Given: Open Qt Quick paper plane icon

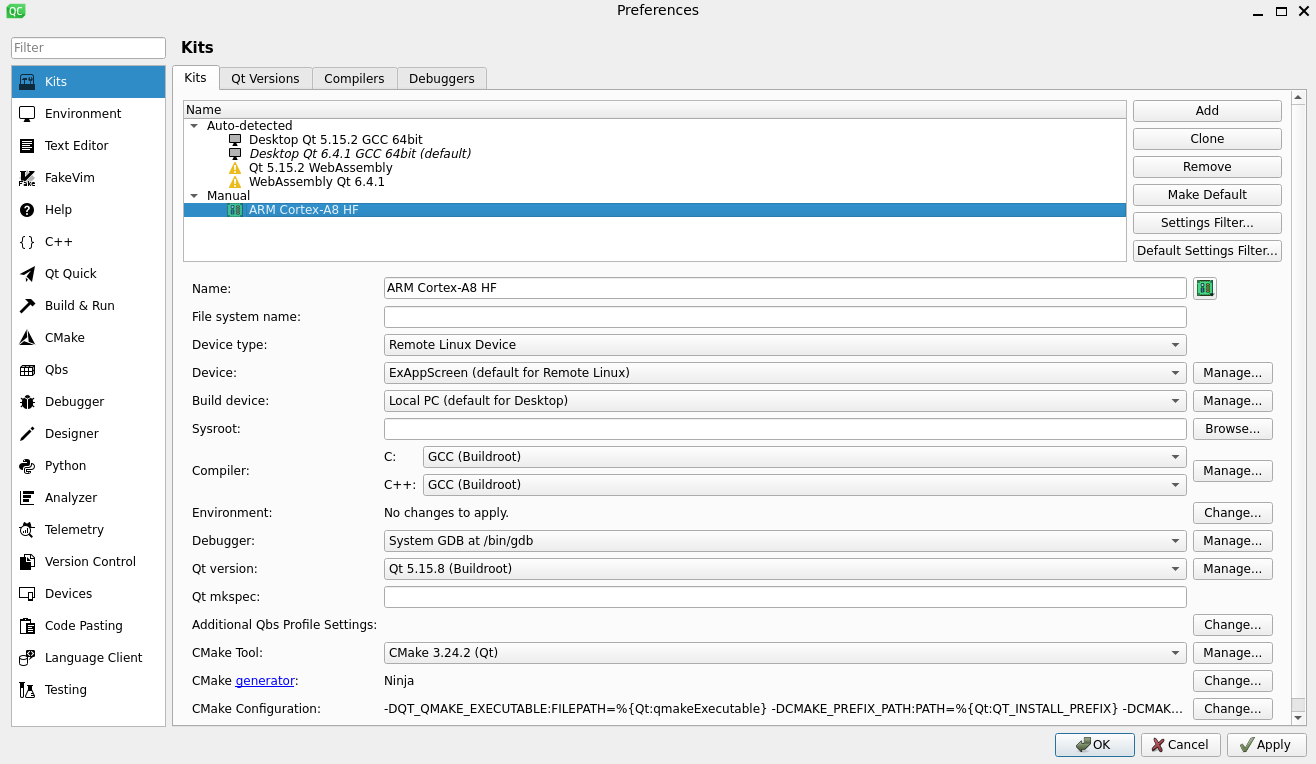Looking at the screenshot, I should point(27,274).
